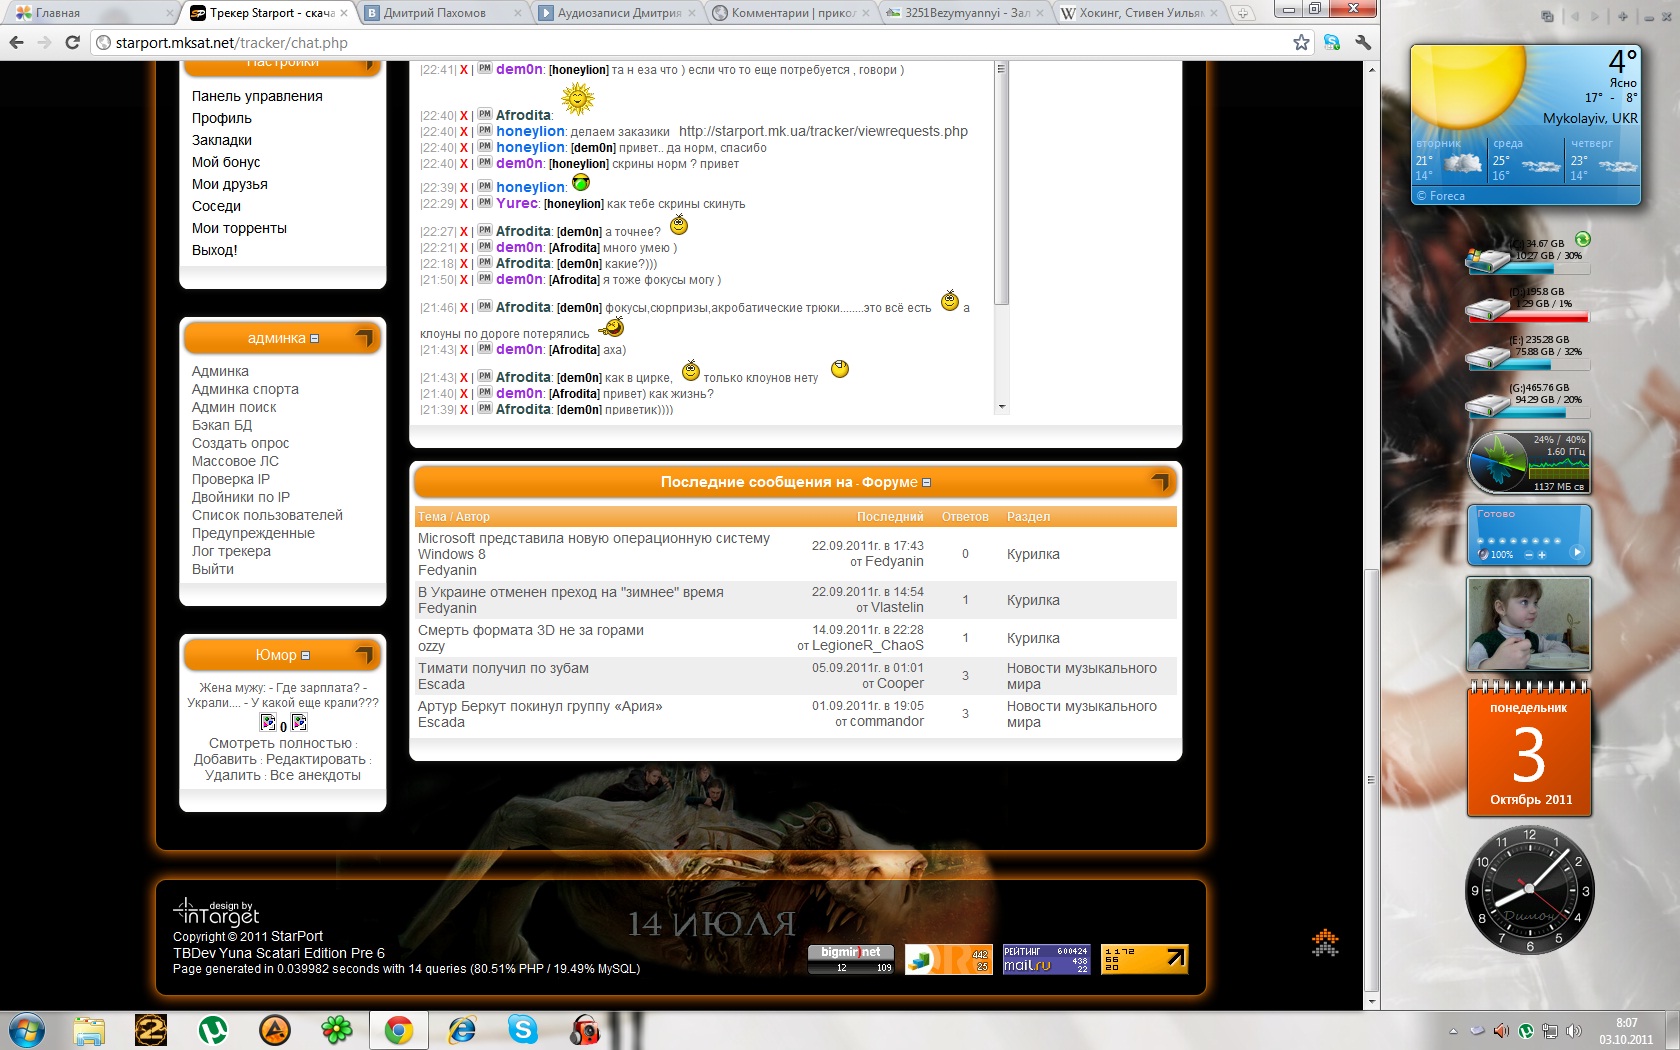This screenshot has width=1680, height=1050.
Task: Click the chat box scrollbar down arrow
Action: pos(1002,407)
